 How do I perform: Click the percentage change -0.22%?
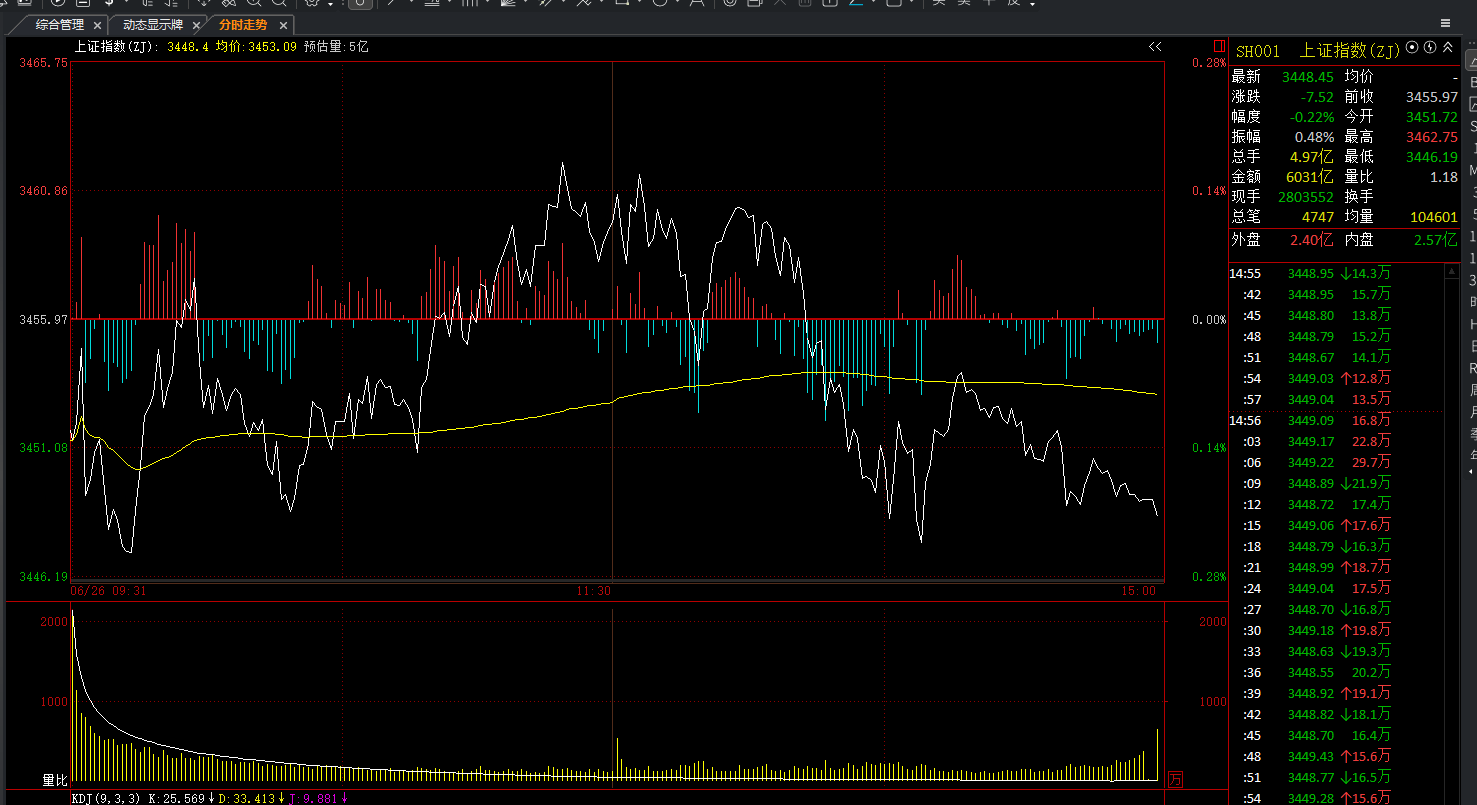coord(1312,117)
